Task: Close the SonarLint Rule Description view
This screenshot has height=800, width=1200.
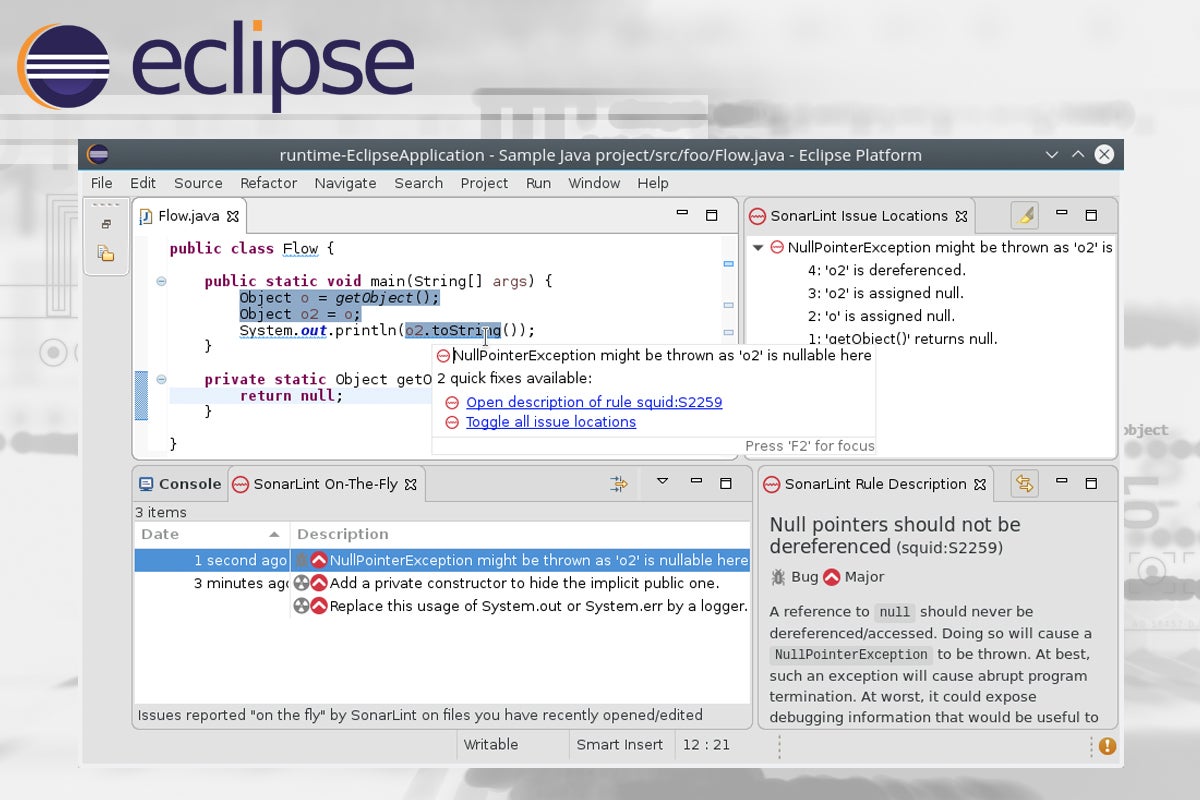Action: click(980, 484)
